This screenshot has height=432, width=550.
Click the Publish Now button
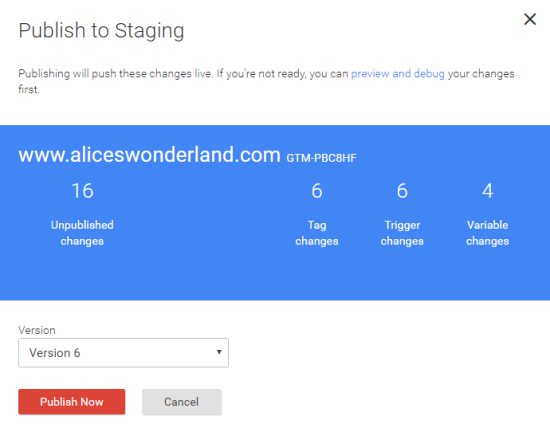[72, 402]
